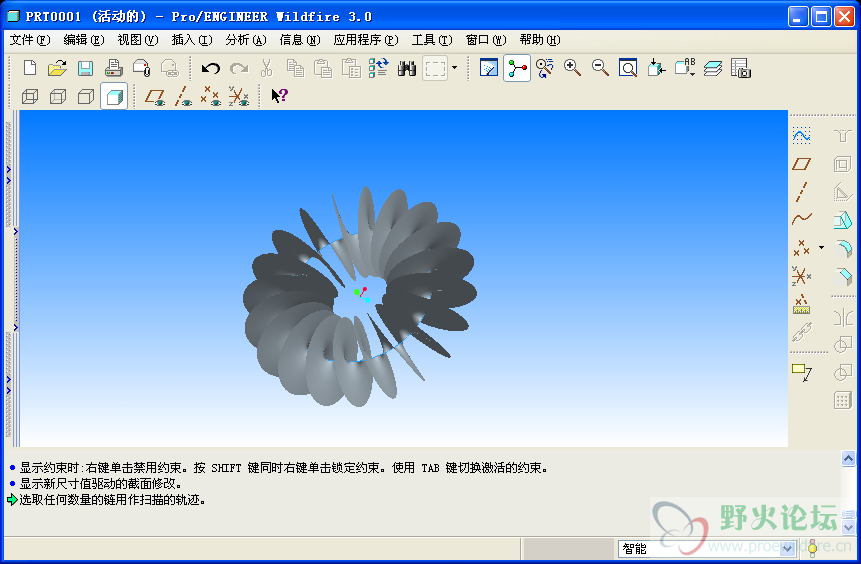Zoom out with the magnifier minus icon
The height and width of the screenshot is (564, 861).
click(x=600, y=68)
